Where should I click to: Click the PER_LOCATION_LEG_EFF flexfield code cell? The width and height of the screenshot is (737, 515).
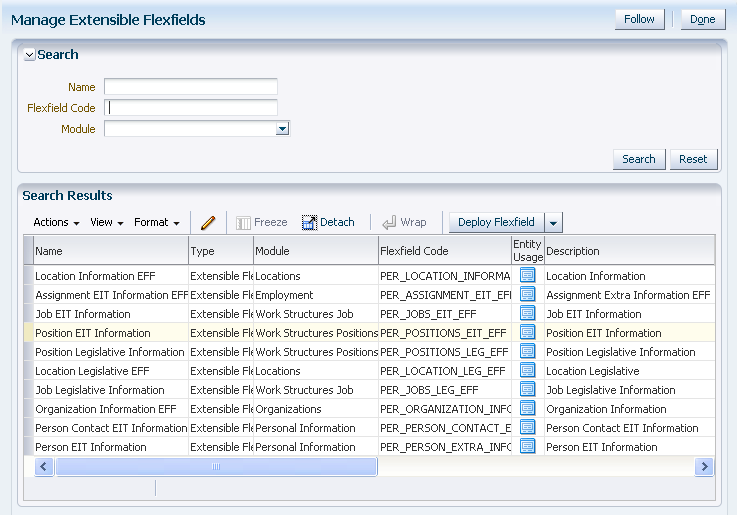click(x=445, y=371)
